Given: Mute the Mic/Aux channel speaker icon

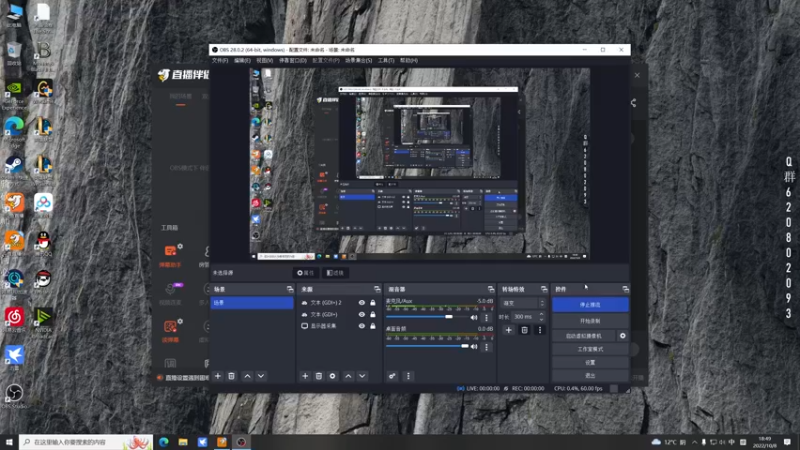Looking at the screenshot, I should coord(474,317).
